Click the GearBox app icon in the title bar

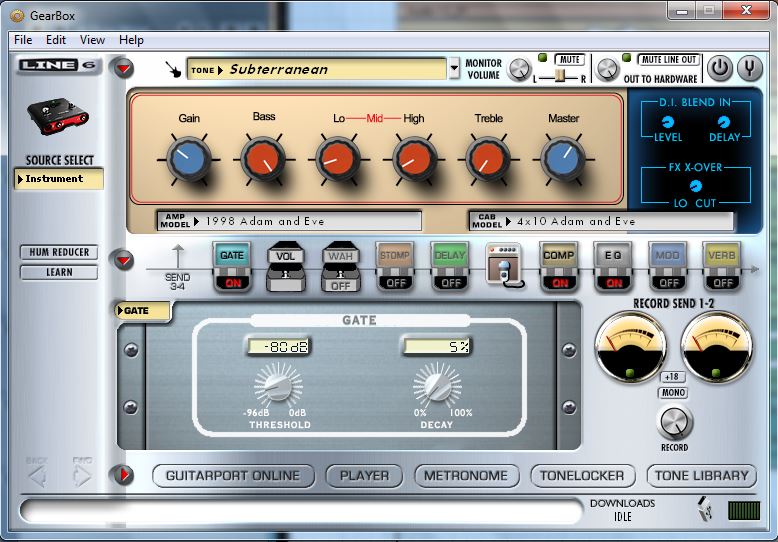[x=17, y=16]
